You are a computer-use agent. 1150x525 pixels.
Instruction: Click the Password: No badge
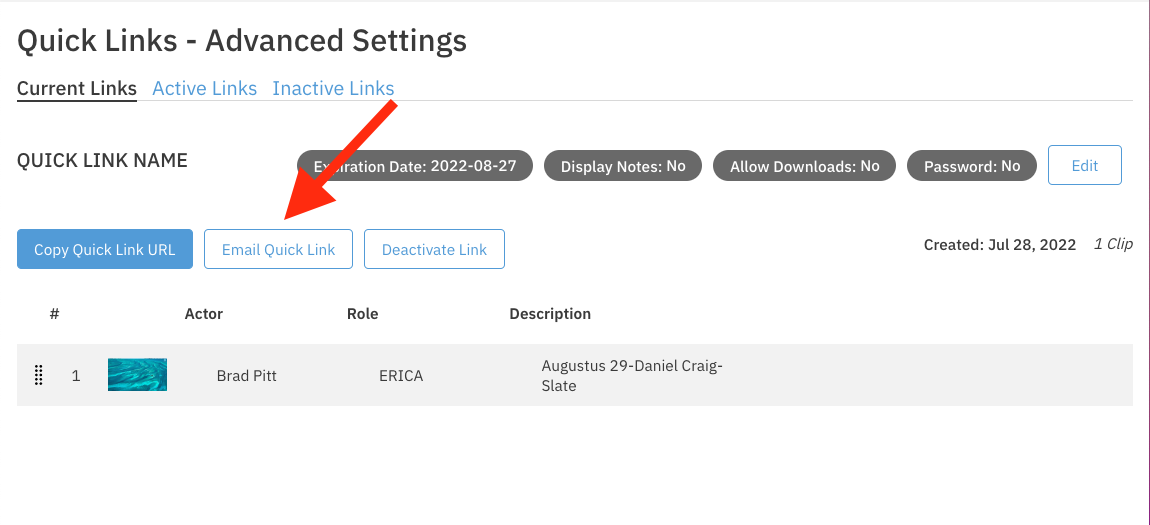tap(971, 166)
